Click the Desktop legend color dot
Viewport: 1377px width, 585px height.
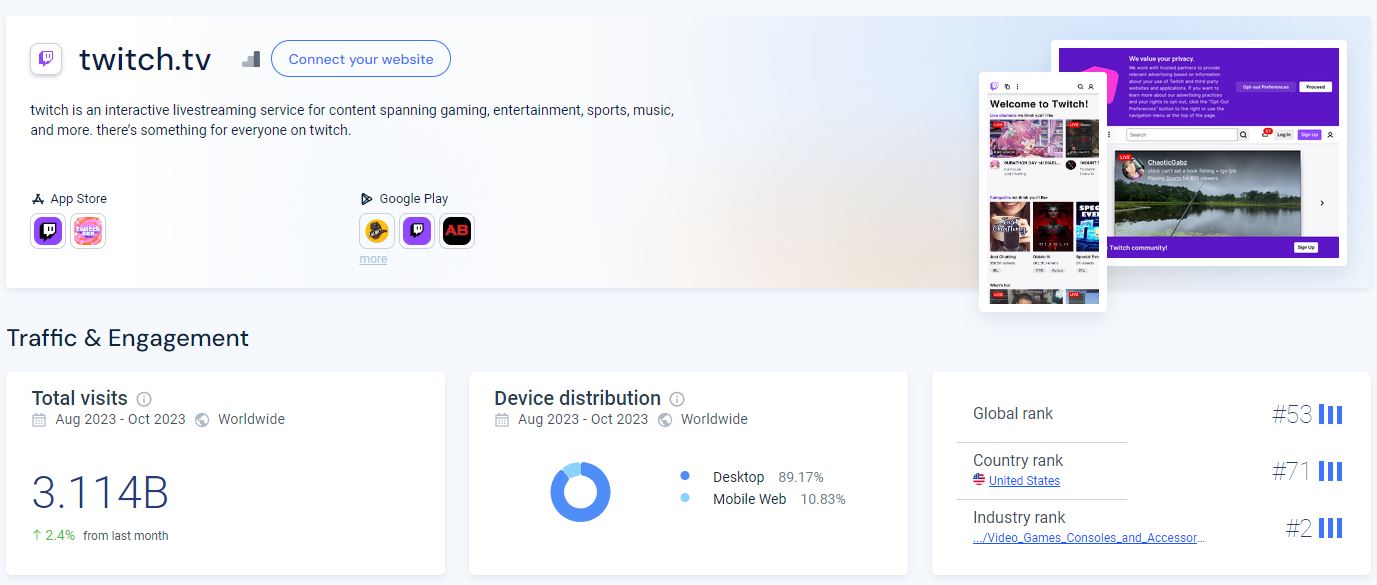[685, 477]
